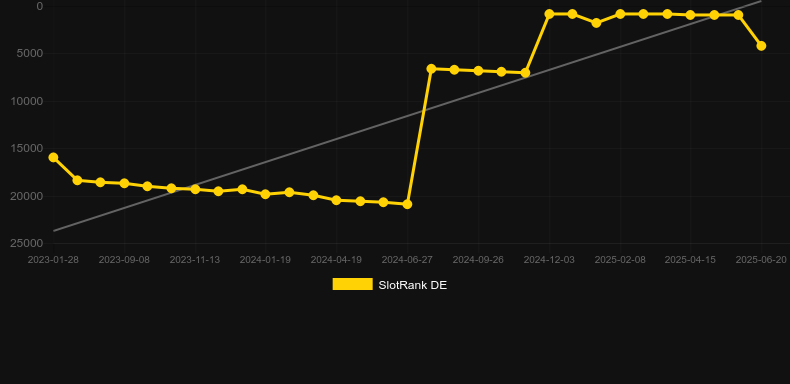Select the dipped point between 2024-12-03 and 2025-02-08
790x384 pixels.
pos(597,23)
